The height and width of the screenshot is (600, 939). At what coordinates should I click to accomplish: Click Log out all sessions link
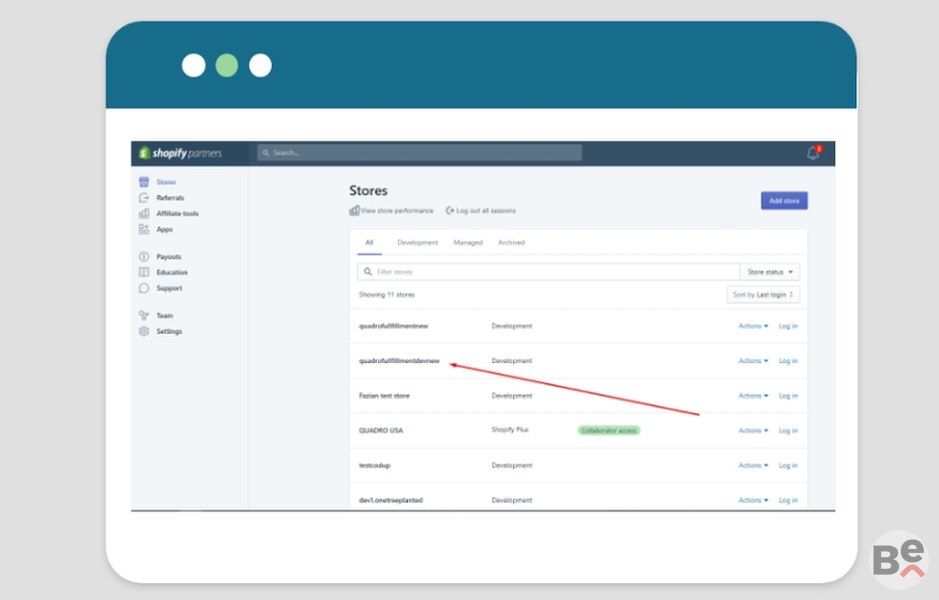pyautogui.click(x=486, y=210)
